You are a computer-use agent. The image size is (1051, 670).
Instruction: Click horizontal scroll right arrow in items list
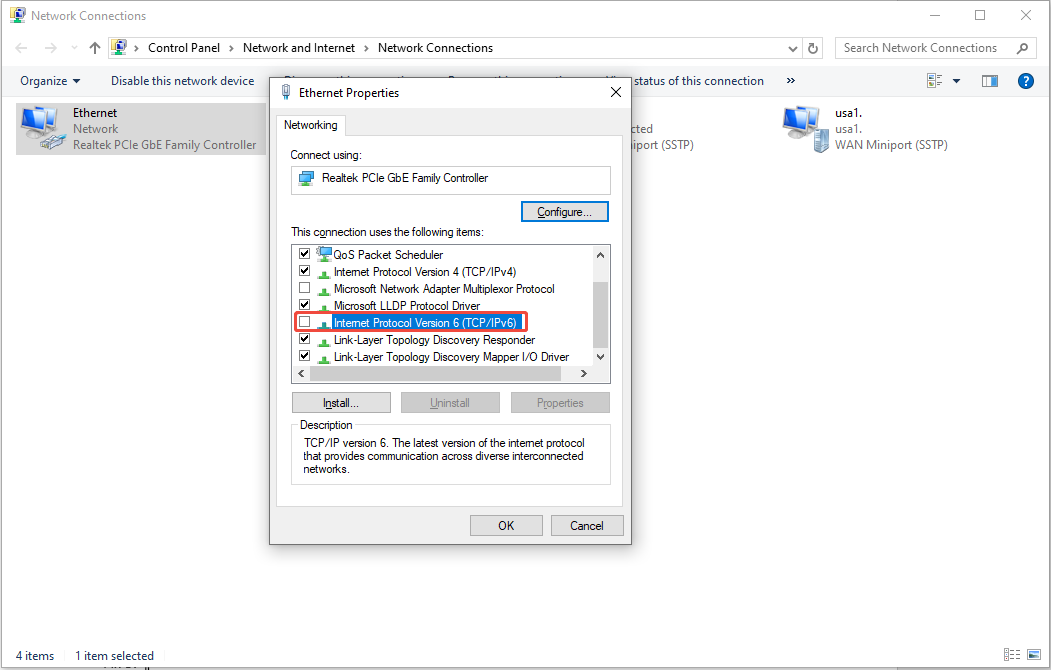(x=584, y=374)
